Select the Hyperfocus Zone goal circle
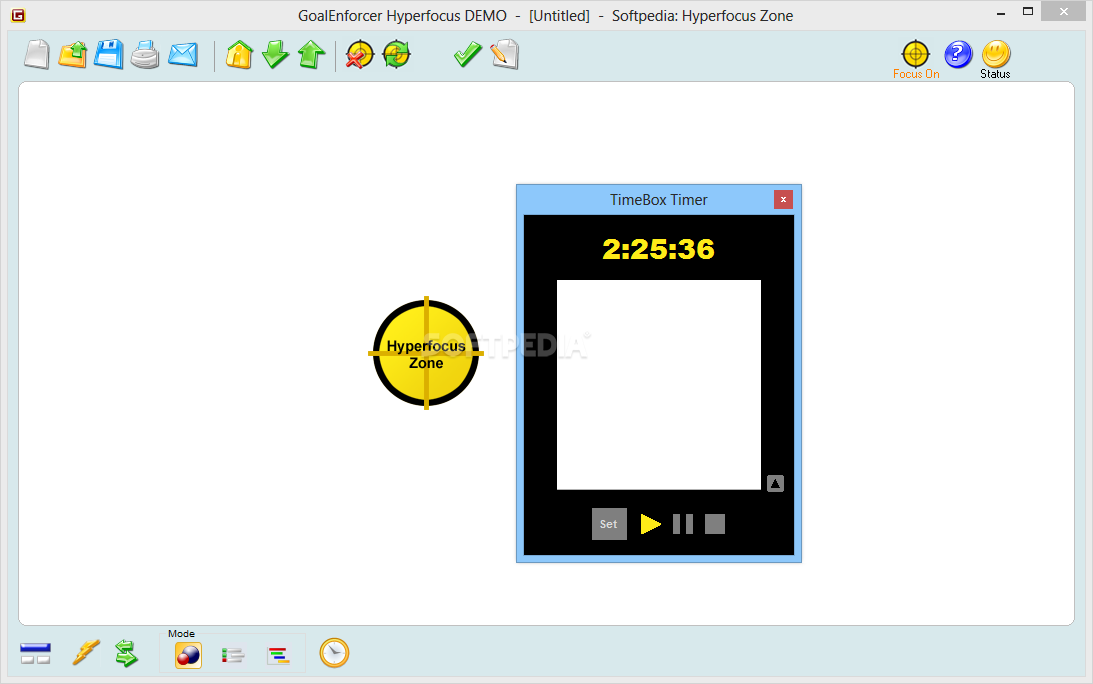This screenshot has height=684, width=1093. 426,354
